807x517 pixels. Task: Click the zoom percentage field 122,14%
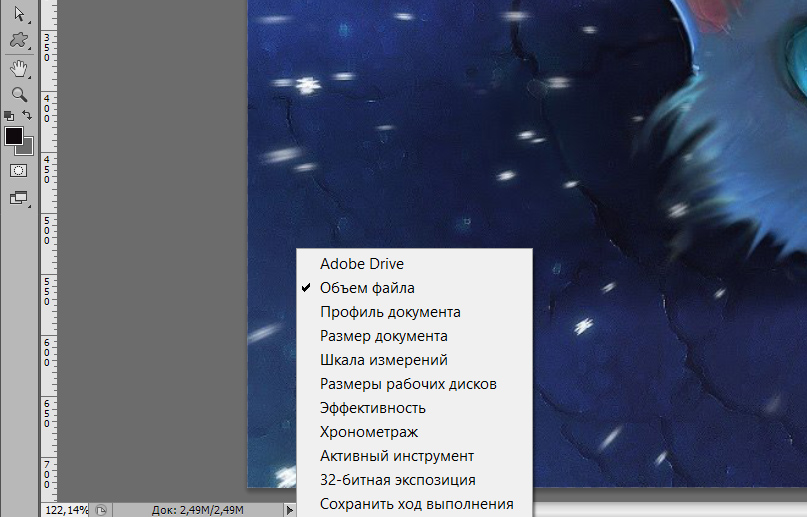[x=66, y=510]
